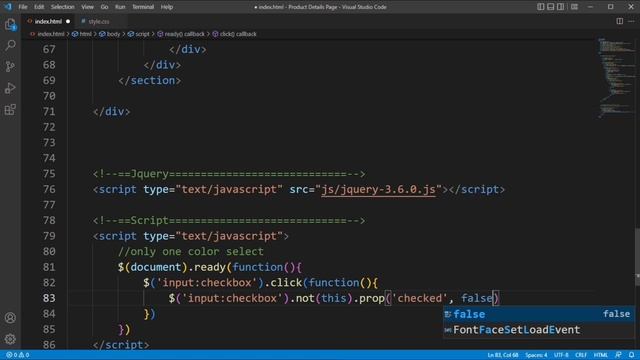Click line number 83

point(49,298)
